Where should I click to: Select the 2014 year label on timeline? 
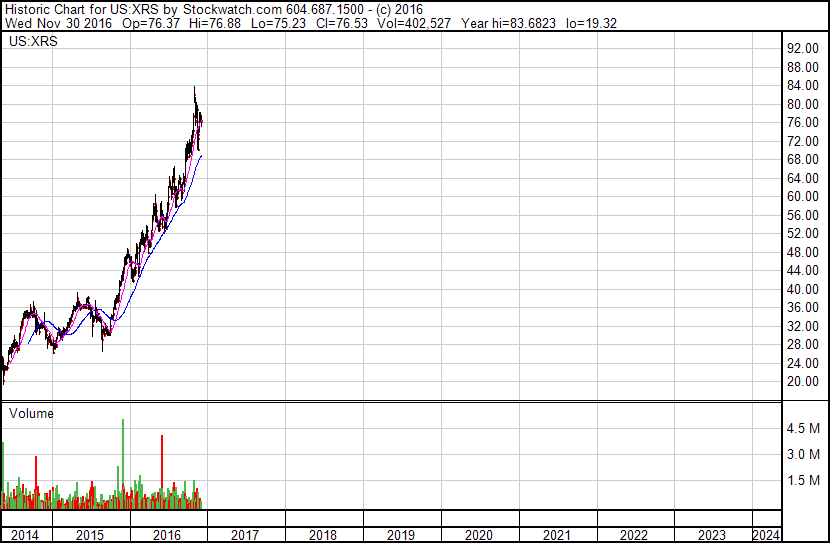[x=25, y=535]
